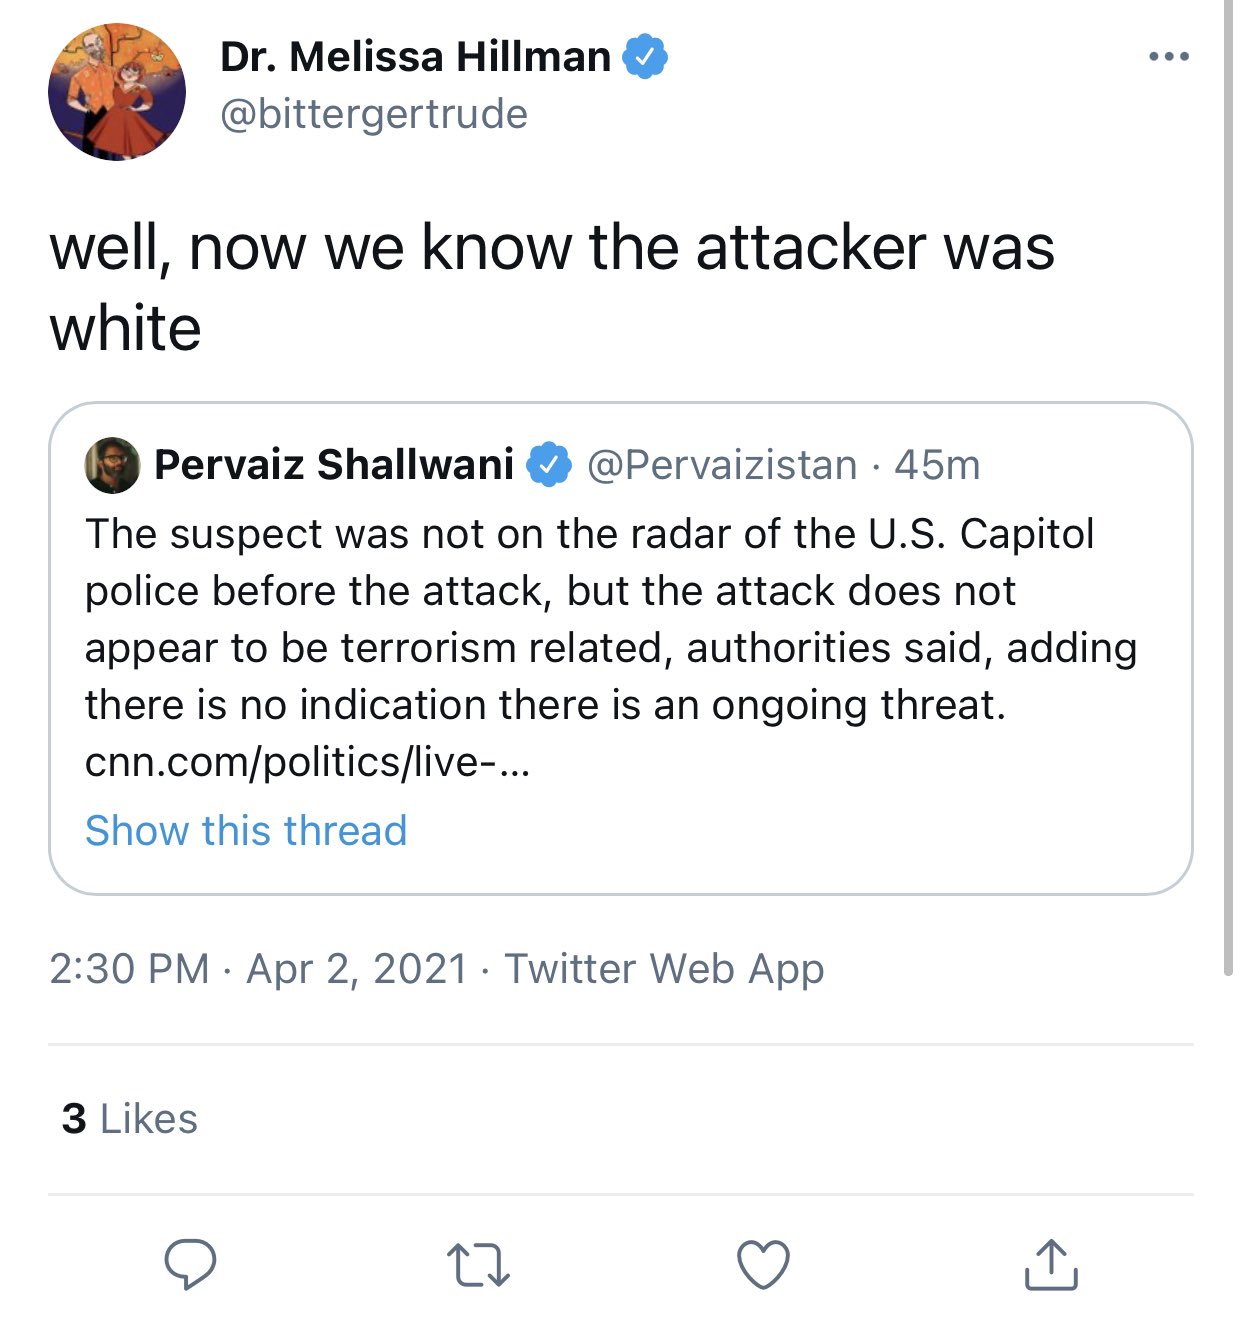This screenshot has width=1242, height=1319.
Task: Click the 2:30 PM Apr 2, 2021 timestamp
Action: [x=258, y=969]
